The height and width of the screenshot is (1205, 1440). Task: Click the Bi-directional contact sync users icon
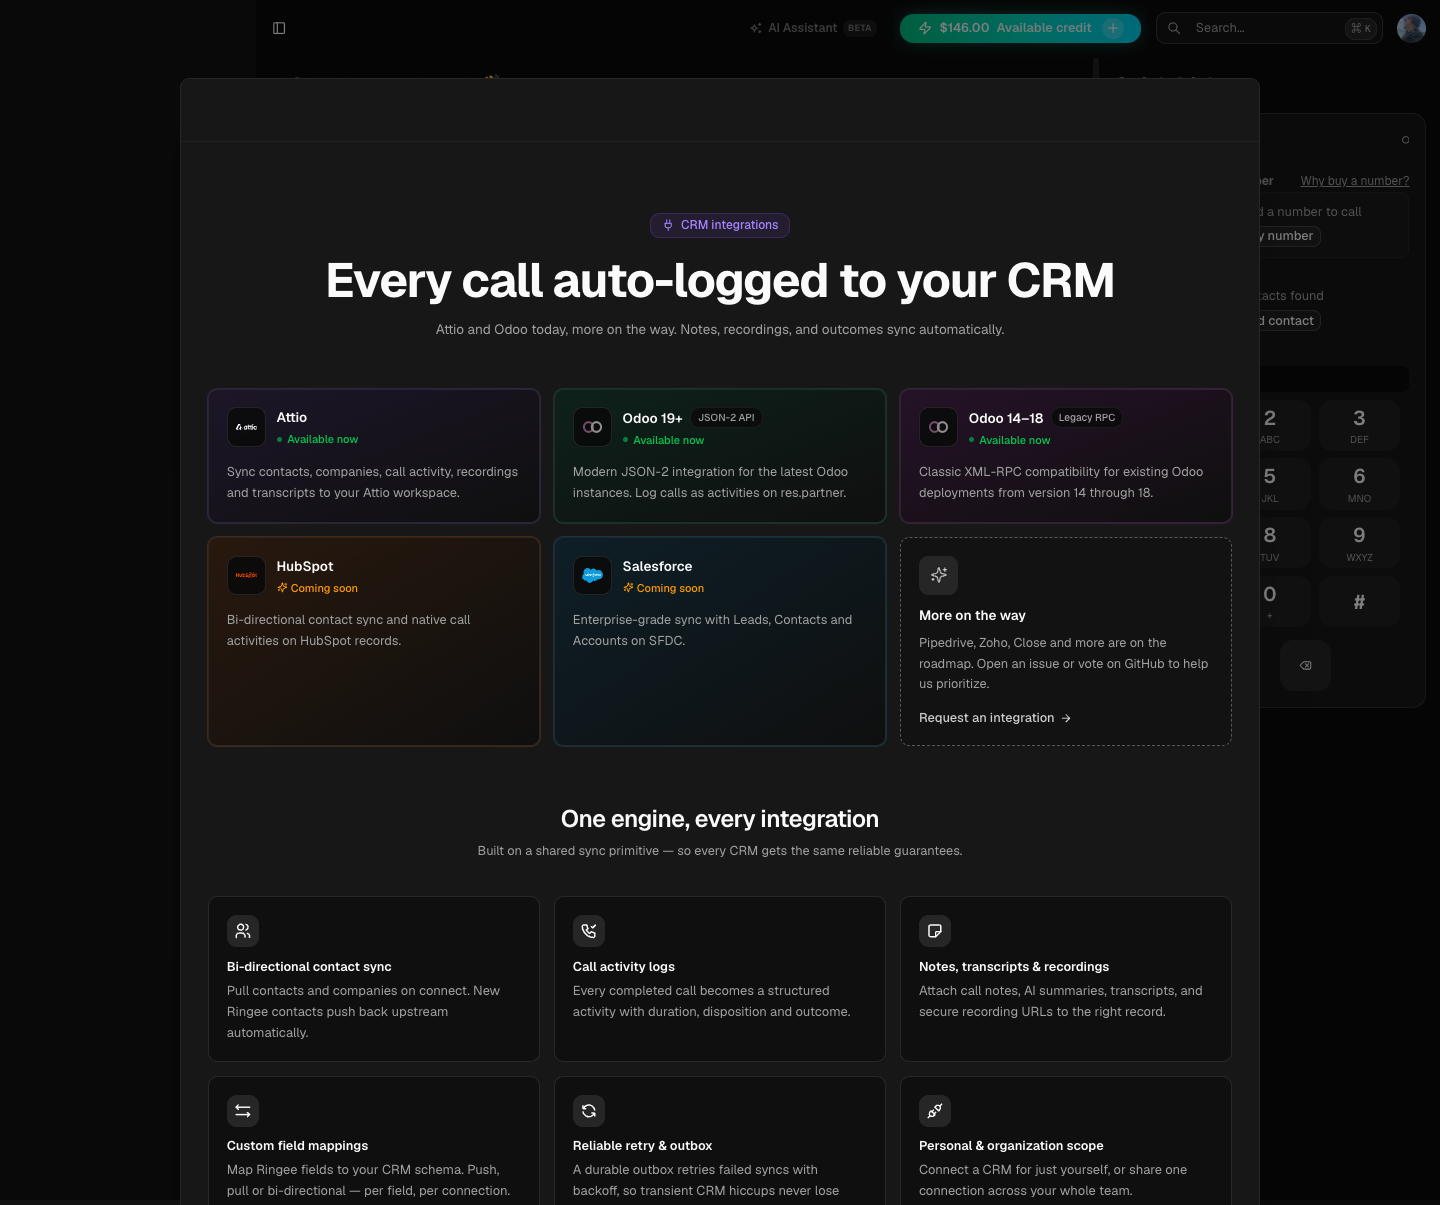[243, 931]
